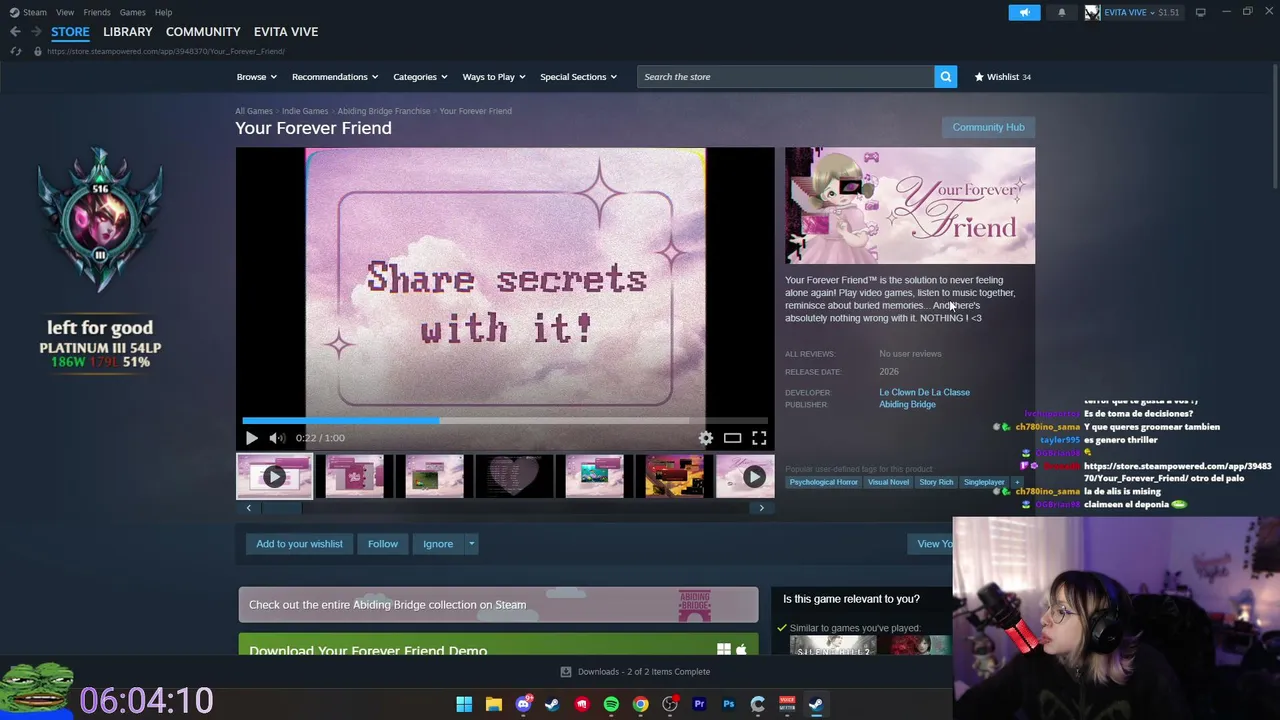Add the game to your wishlist
Screen dimensions: 1280x720
[x=299, y=544]
